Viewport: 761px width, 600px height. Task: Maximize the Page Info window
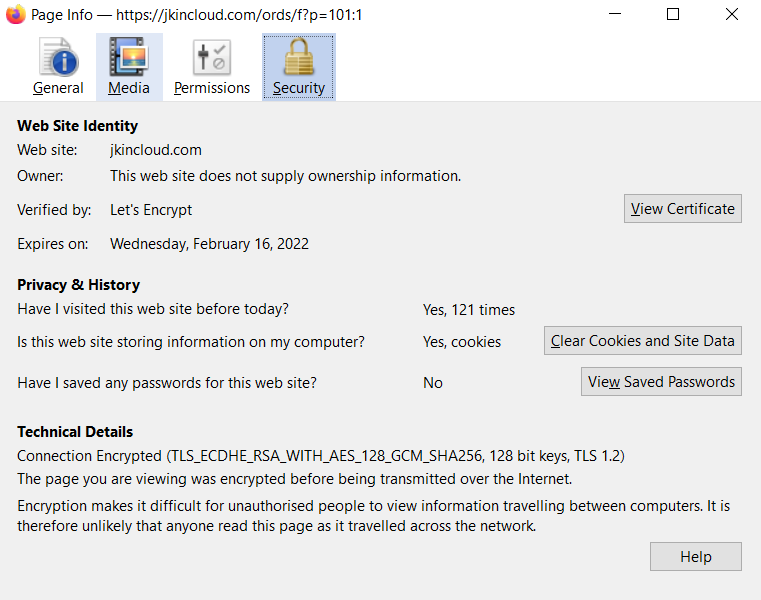[673, 15]
